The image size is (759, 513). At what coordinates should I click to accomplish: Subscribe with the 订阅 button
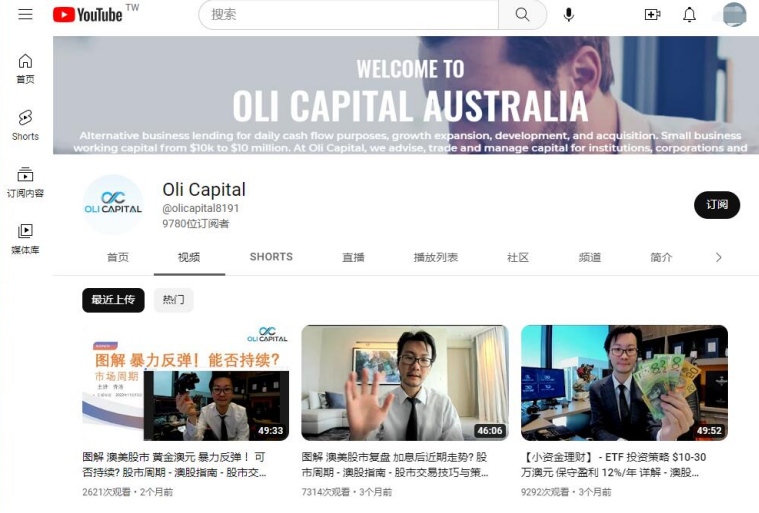(716, 205)
